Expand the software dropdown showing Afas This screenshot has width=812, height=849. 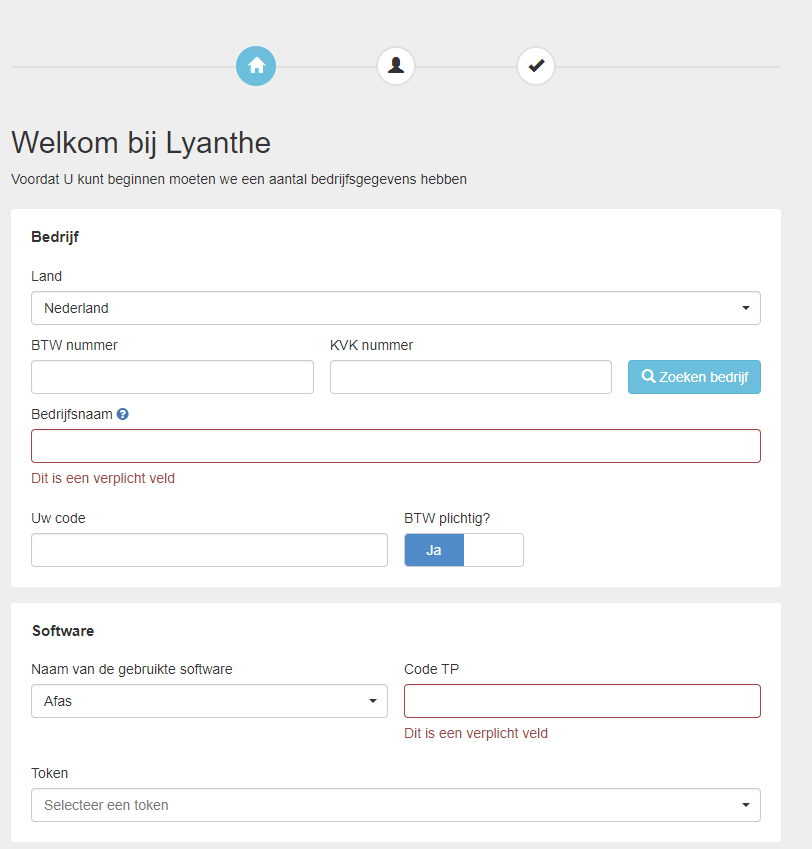pyautogui.click(x=209, y=701)
